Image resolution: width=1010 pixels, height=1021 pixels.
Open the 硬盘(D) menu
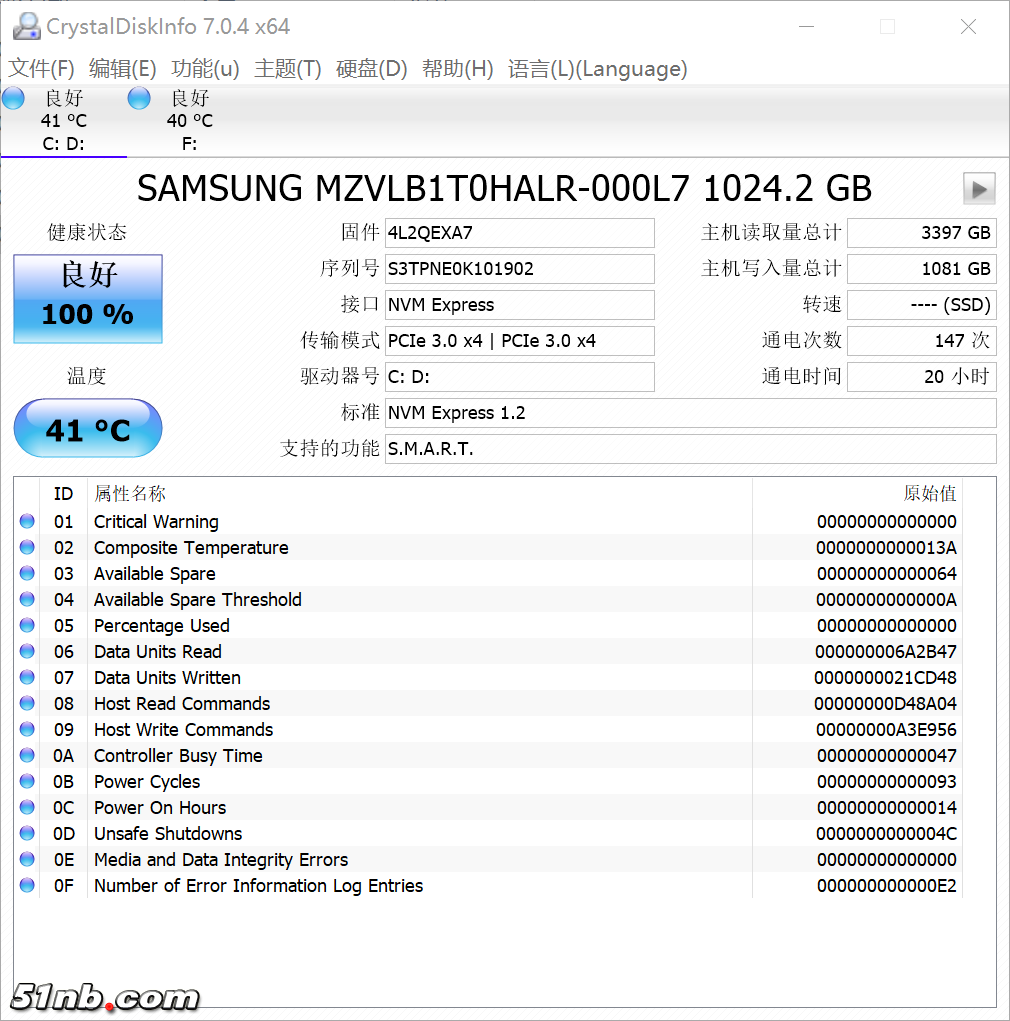pyautogui.click(x=371, y=69)
